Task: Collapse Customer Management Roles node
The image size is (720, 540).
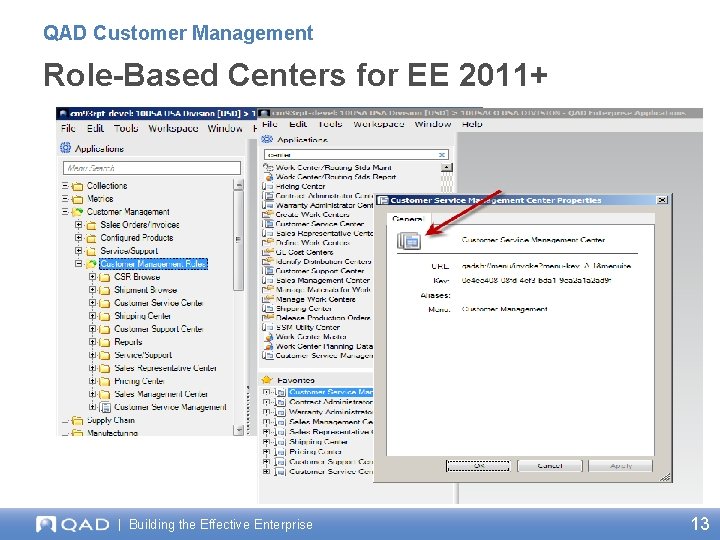Action: point(79,264)
